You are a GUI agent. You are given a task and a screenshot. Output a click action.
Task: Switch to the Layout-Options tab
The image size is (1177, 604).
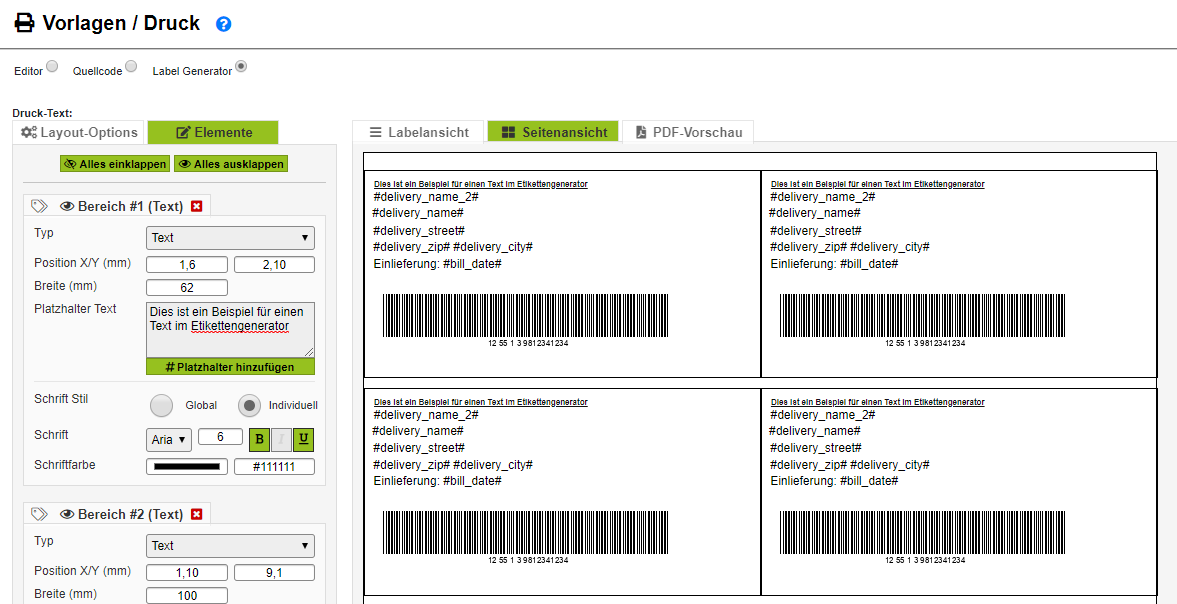point(80,133)
